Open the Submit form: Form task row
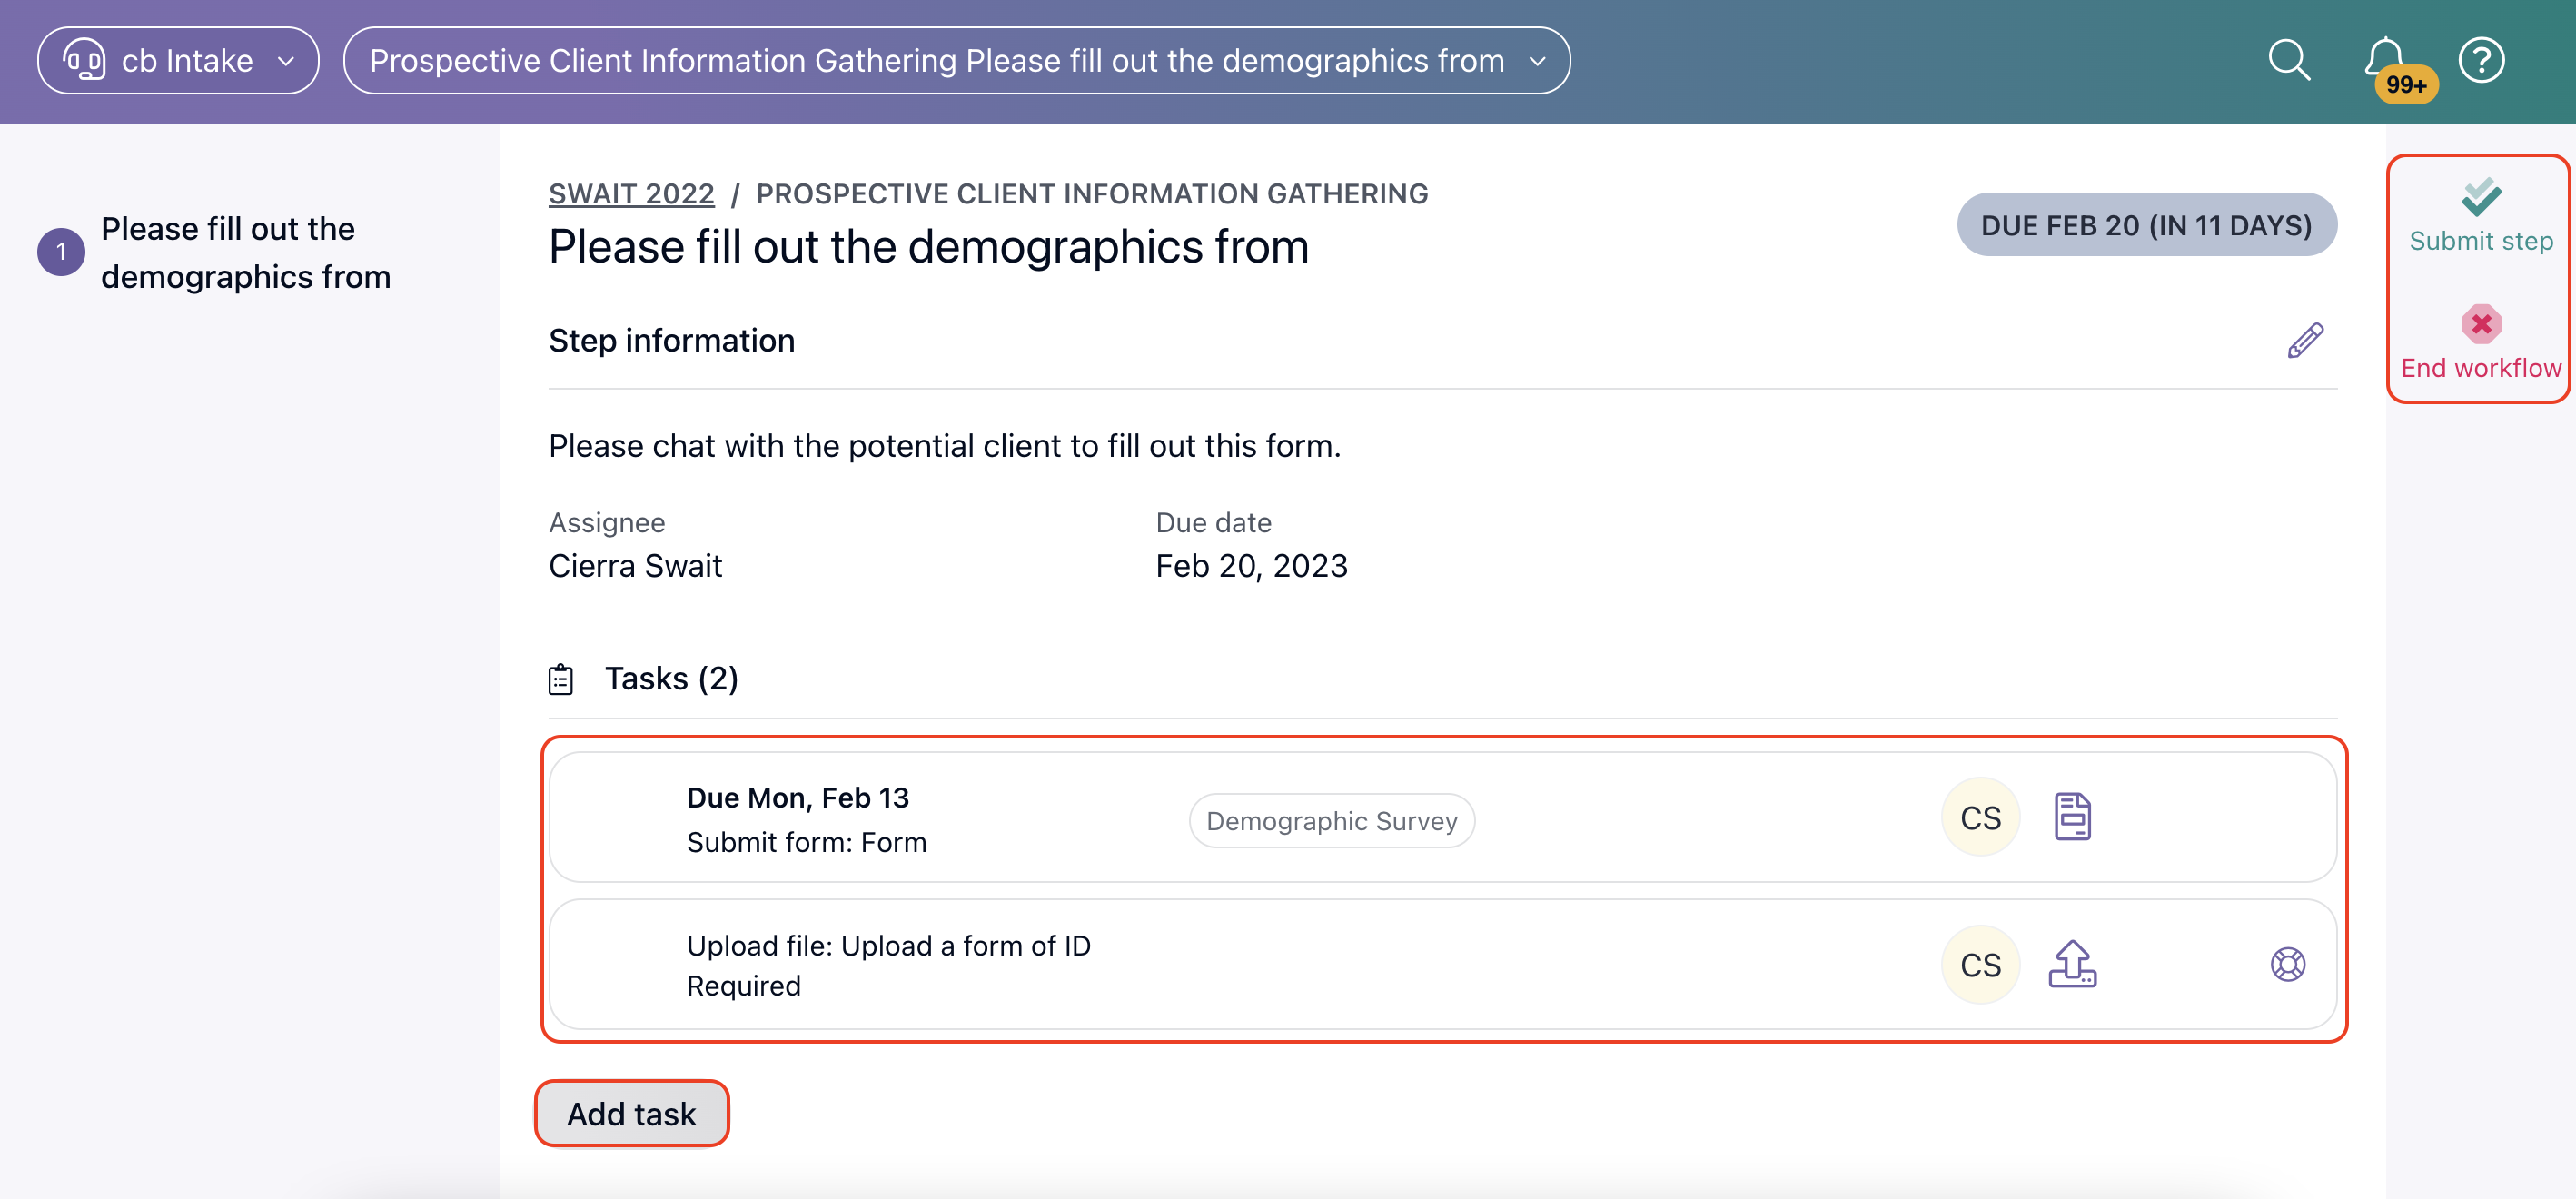This screenshot has height=1199, width=2576. click(1442, 817)
